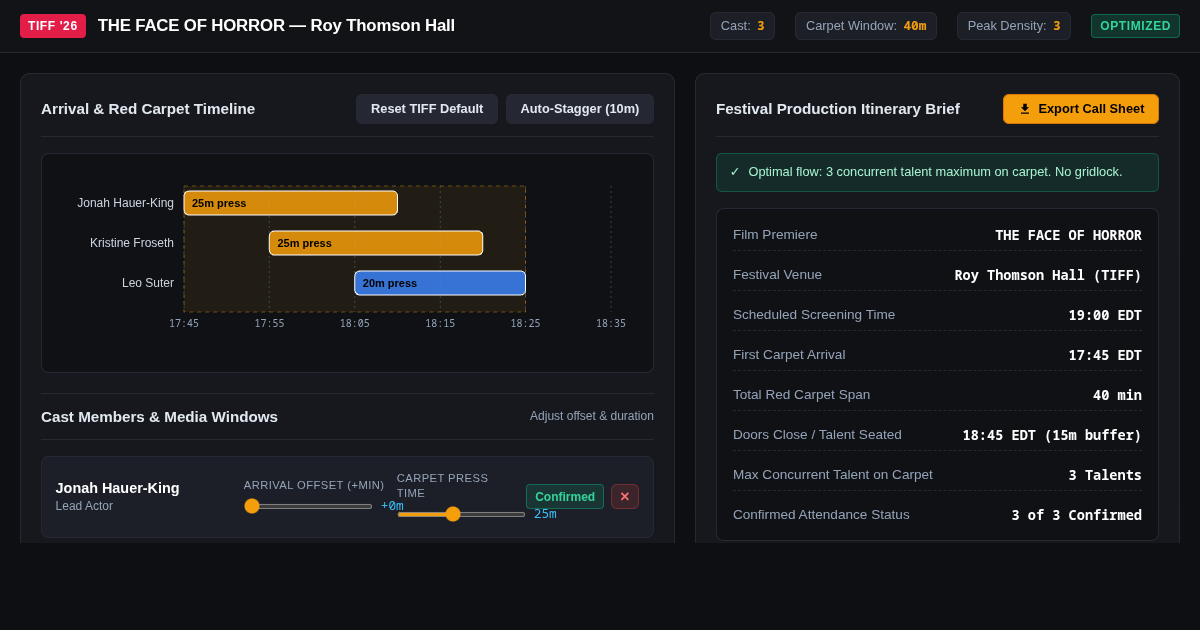Click the 19:00 EDT screening time value
This screenshot has width=1200, height=630.
tap(1105, 315)
